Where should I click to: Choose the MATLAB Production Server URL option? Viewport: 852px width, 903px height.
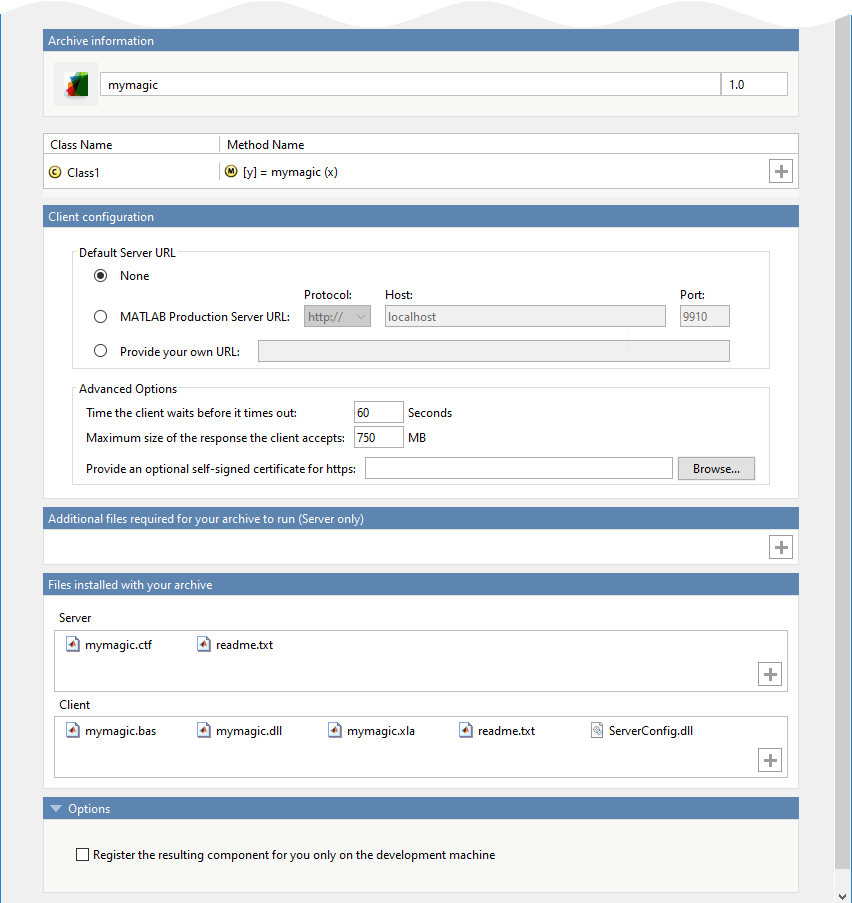100,316
